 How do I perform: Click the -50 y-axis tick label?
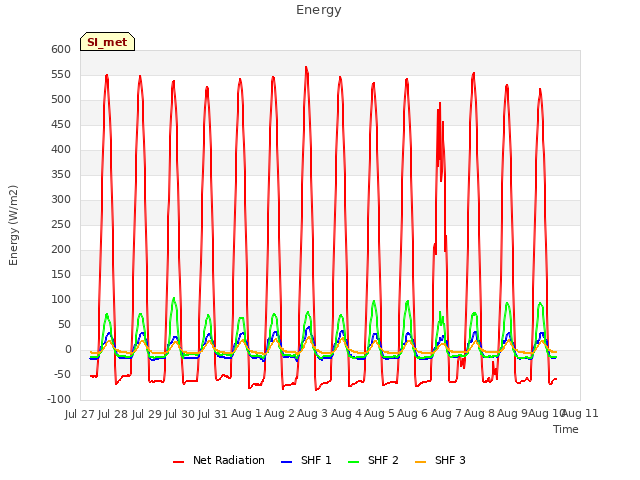[62, 375]
